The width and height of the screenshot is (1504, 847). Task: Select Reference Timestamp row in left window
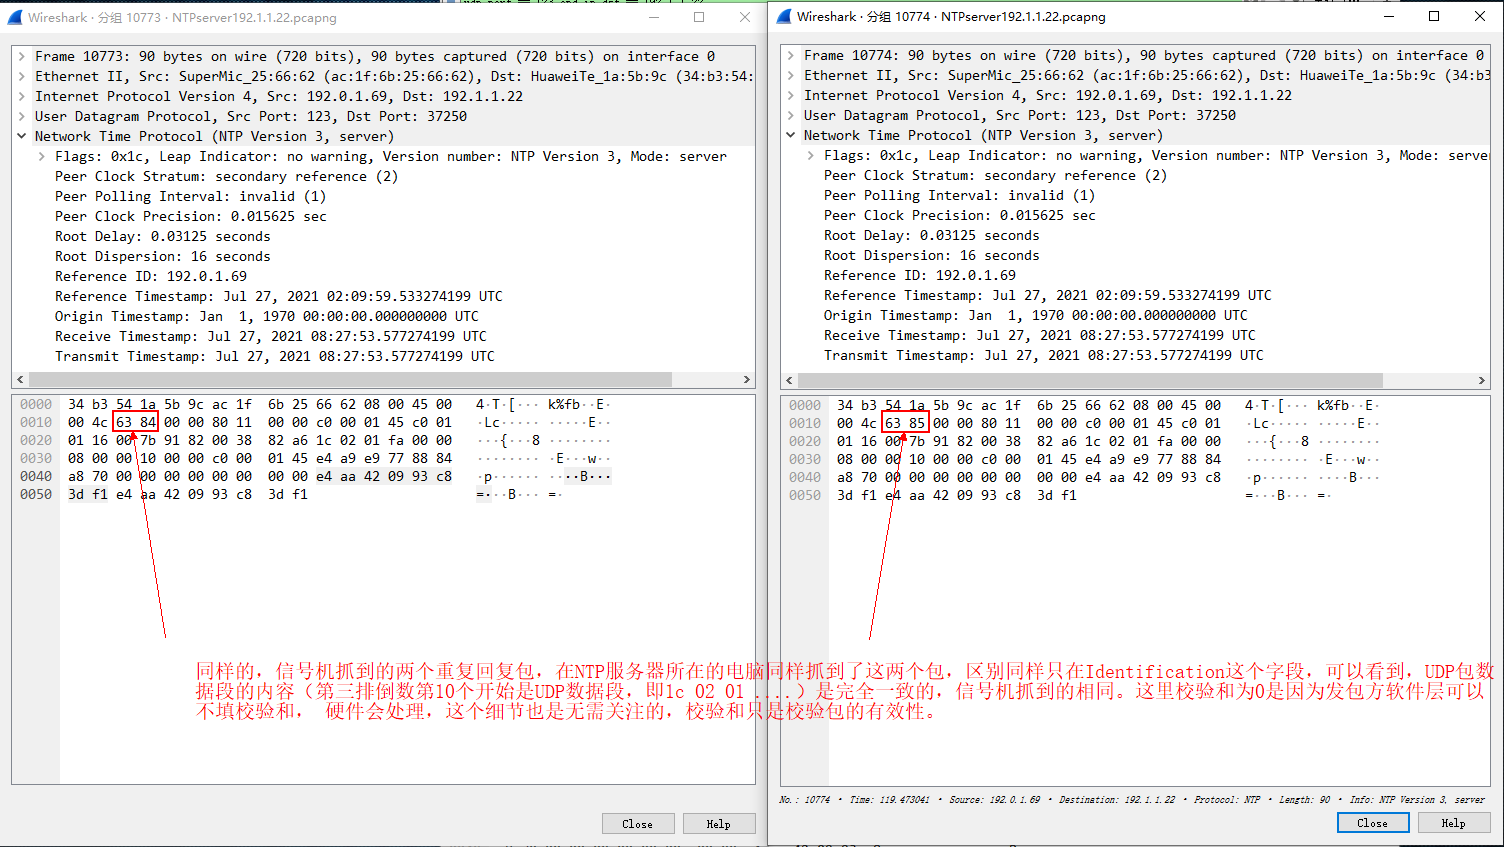point(384,297)
